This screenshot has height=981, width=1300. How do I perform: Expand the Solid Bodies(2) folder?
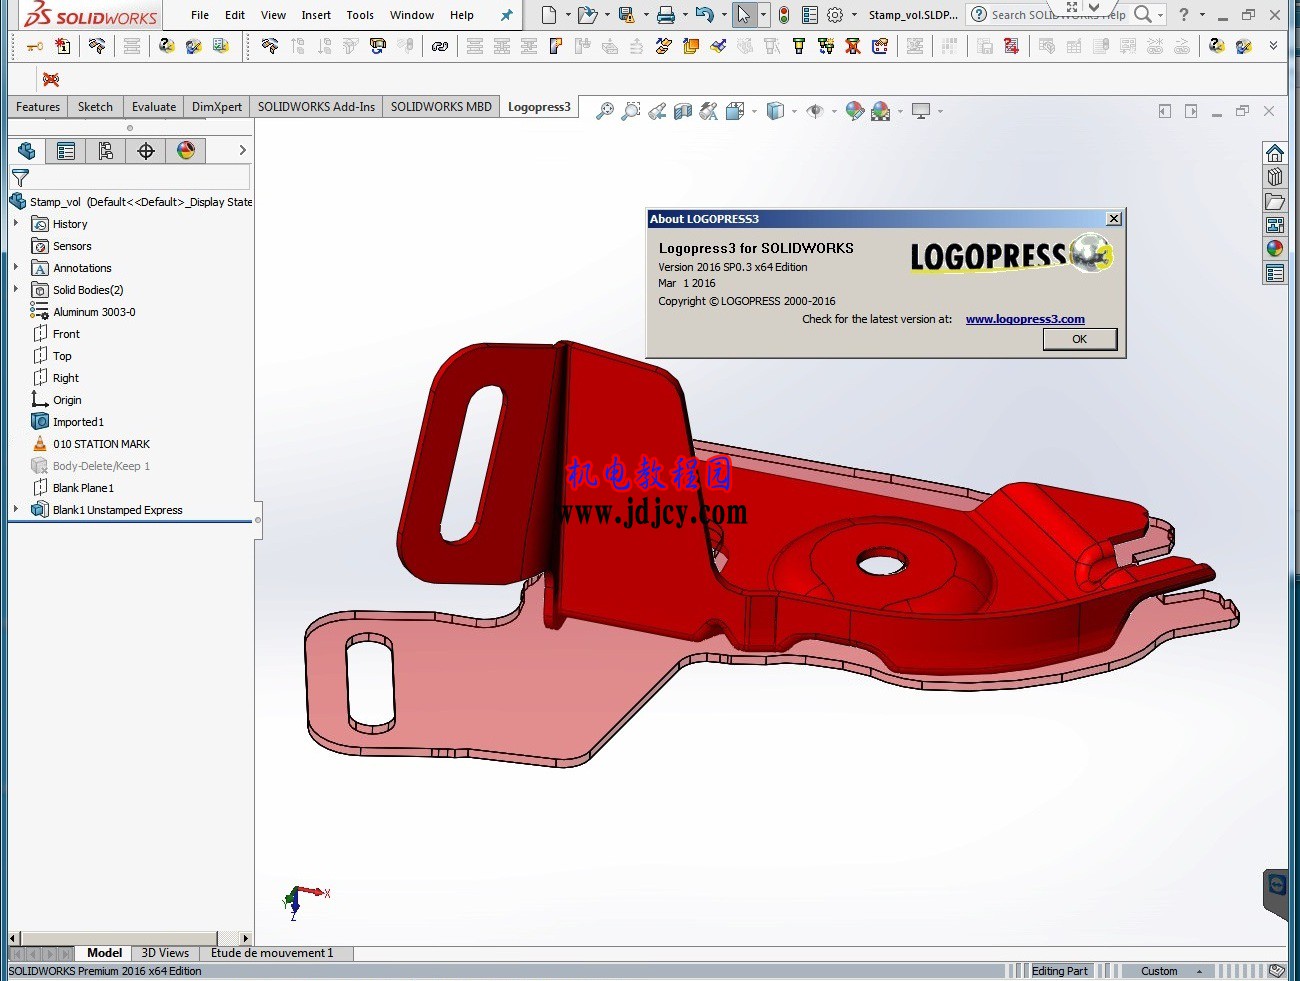(x=16, y=290)
